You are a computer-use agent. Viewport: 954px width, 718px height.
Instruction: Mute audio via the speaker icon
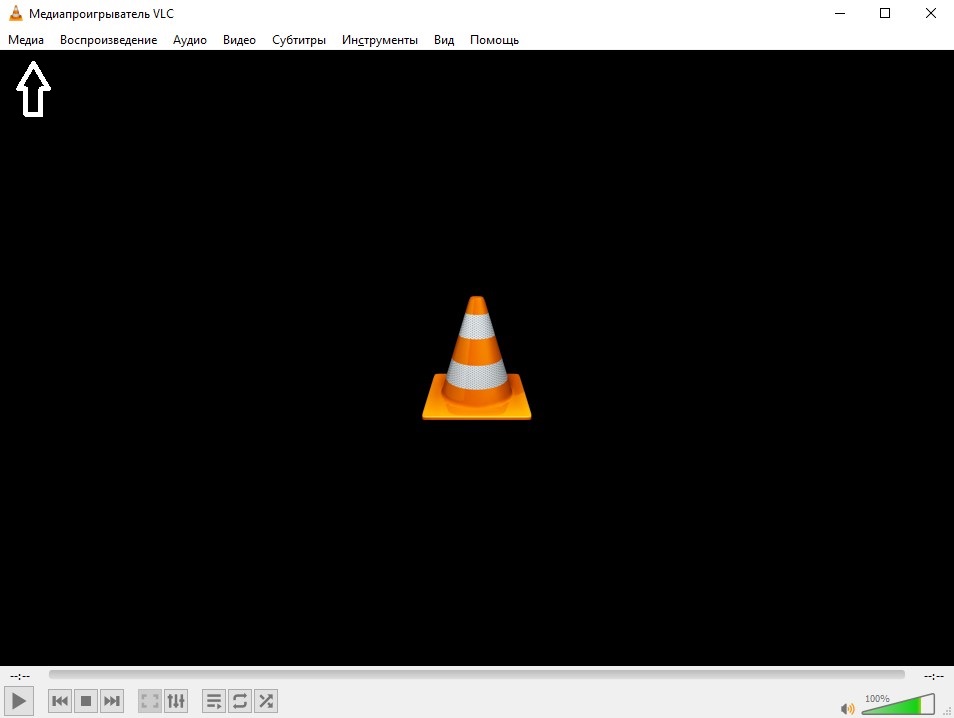[x=847, y=709]
